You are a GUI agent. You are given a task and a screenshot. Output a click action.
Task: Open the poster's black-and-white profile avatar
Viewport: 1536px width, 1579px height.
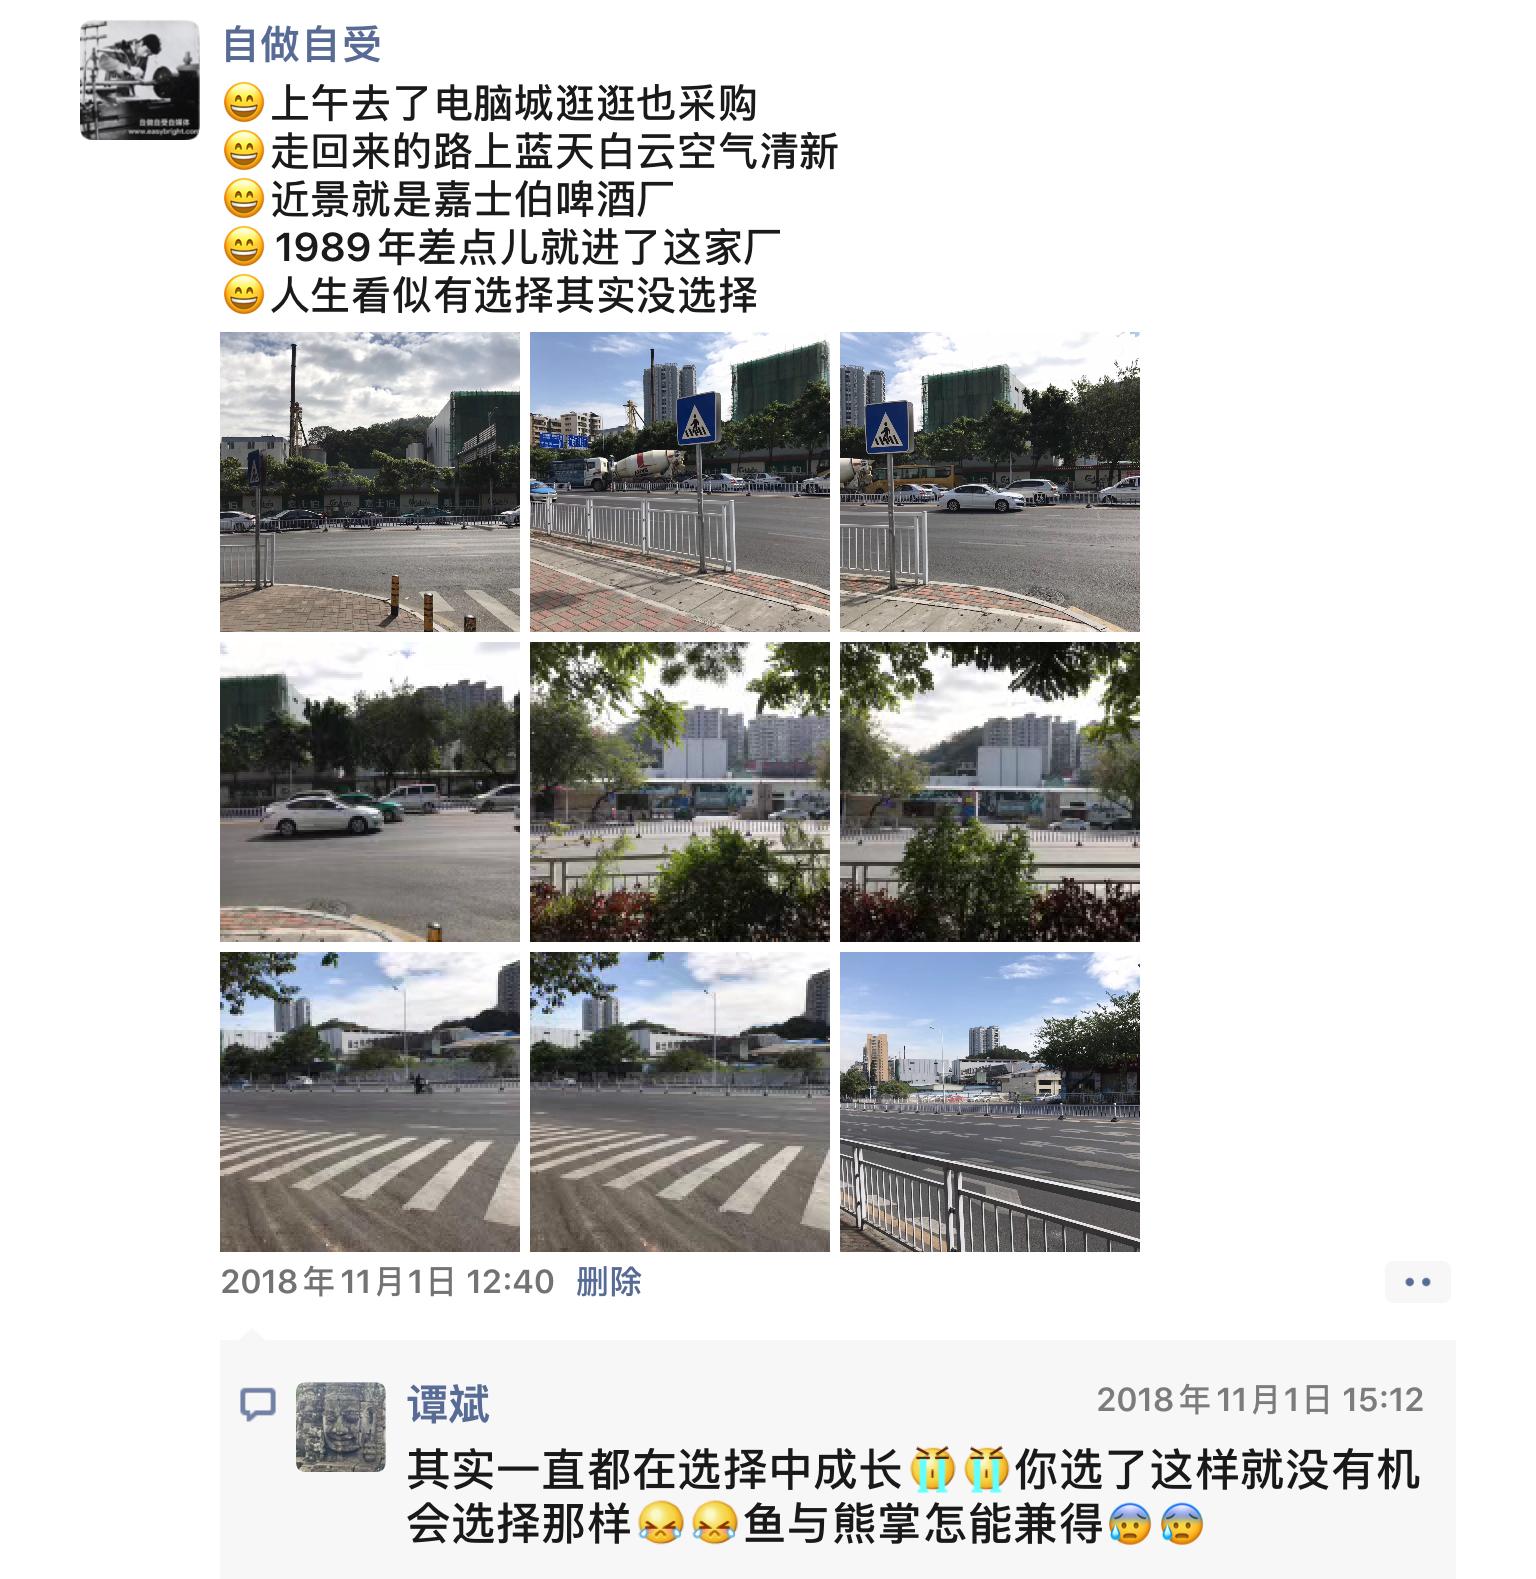coord(140,80)
